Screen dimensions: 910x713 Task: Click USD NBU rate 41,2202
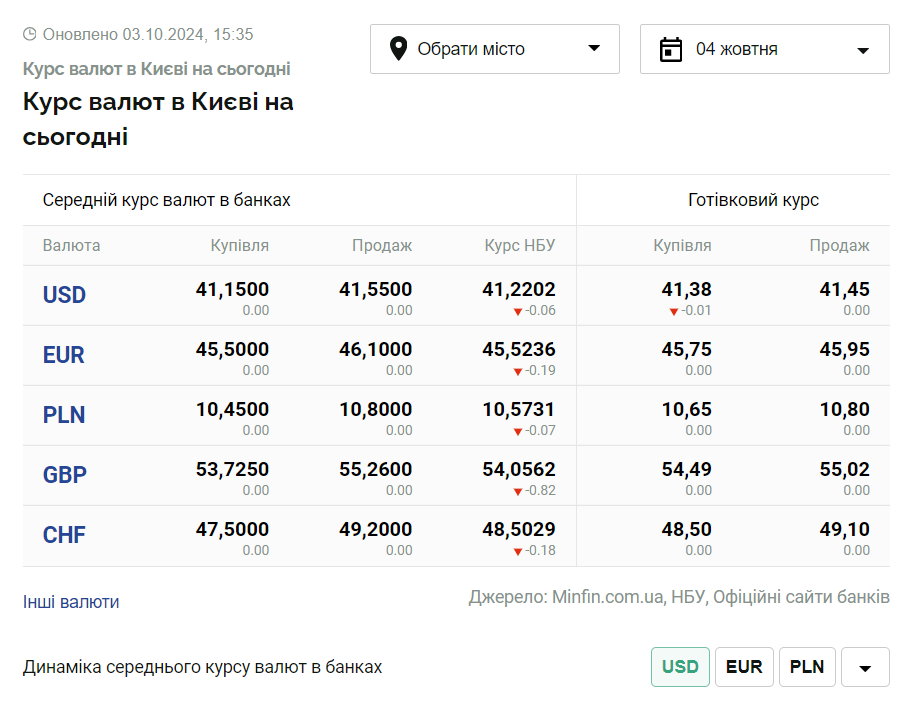pos(519,289)
